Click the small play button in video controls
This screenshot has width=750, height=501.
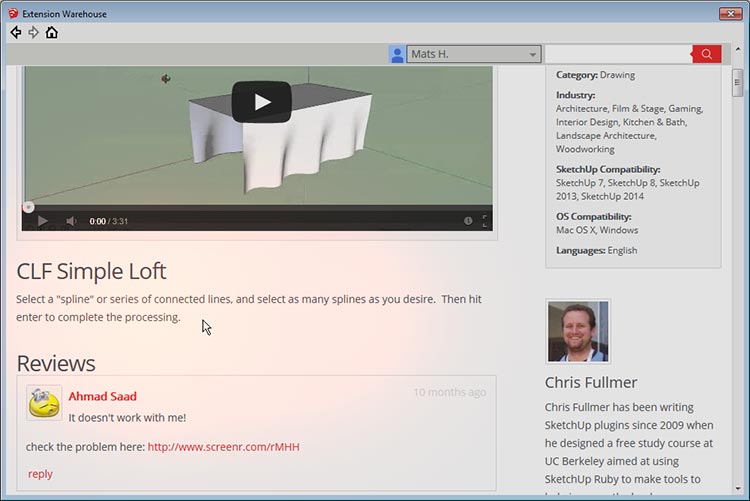pos(43,221)
